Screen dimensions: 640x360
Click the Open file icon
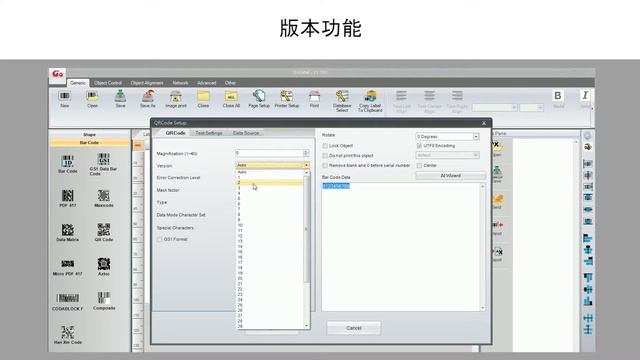coord(92,99)
